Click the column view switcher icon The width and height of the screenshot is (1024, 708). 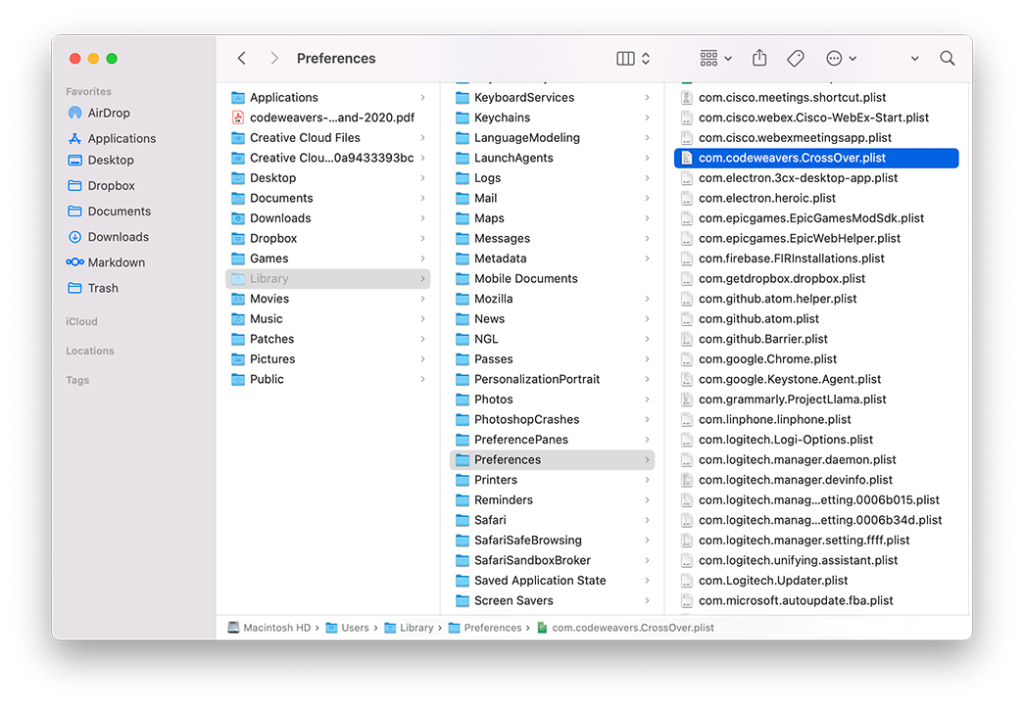633,59
